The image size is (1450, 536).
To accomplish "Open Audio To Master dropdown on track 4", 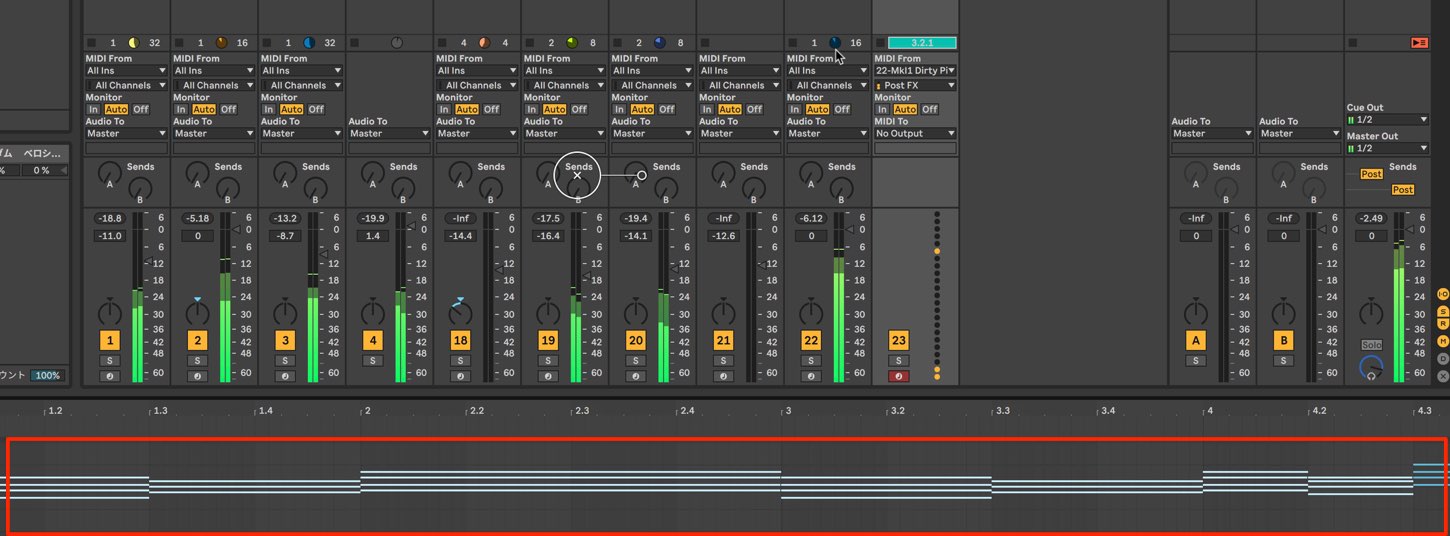I will click(x=389, y=133).
